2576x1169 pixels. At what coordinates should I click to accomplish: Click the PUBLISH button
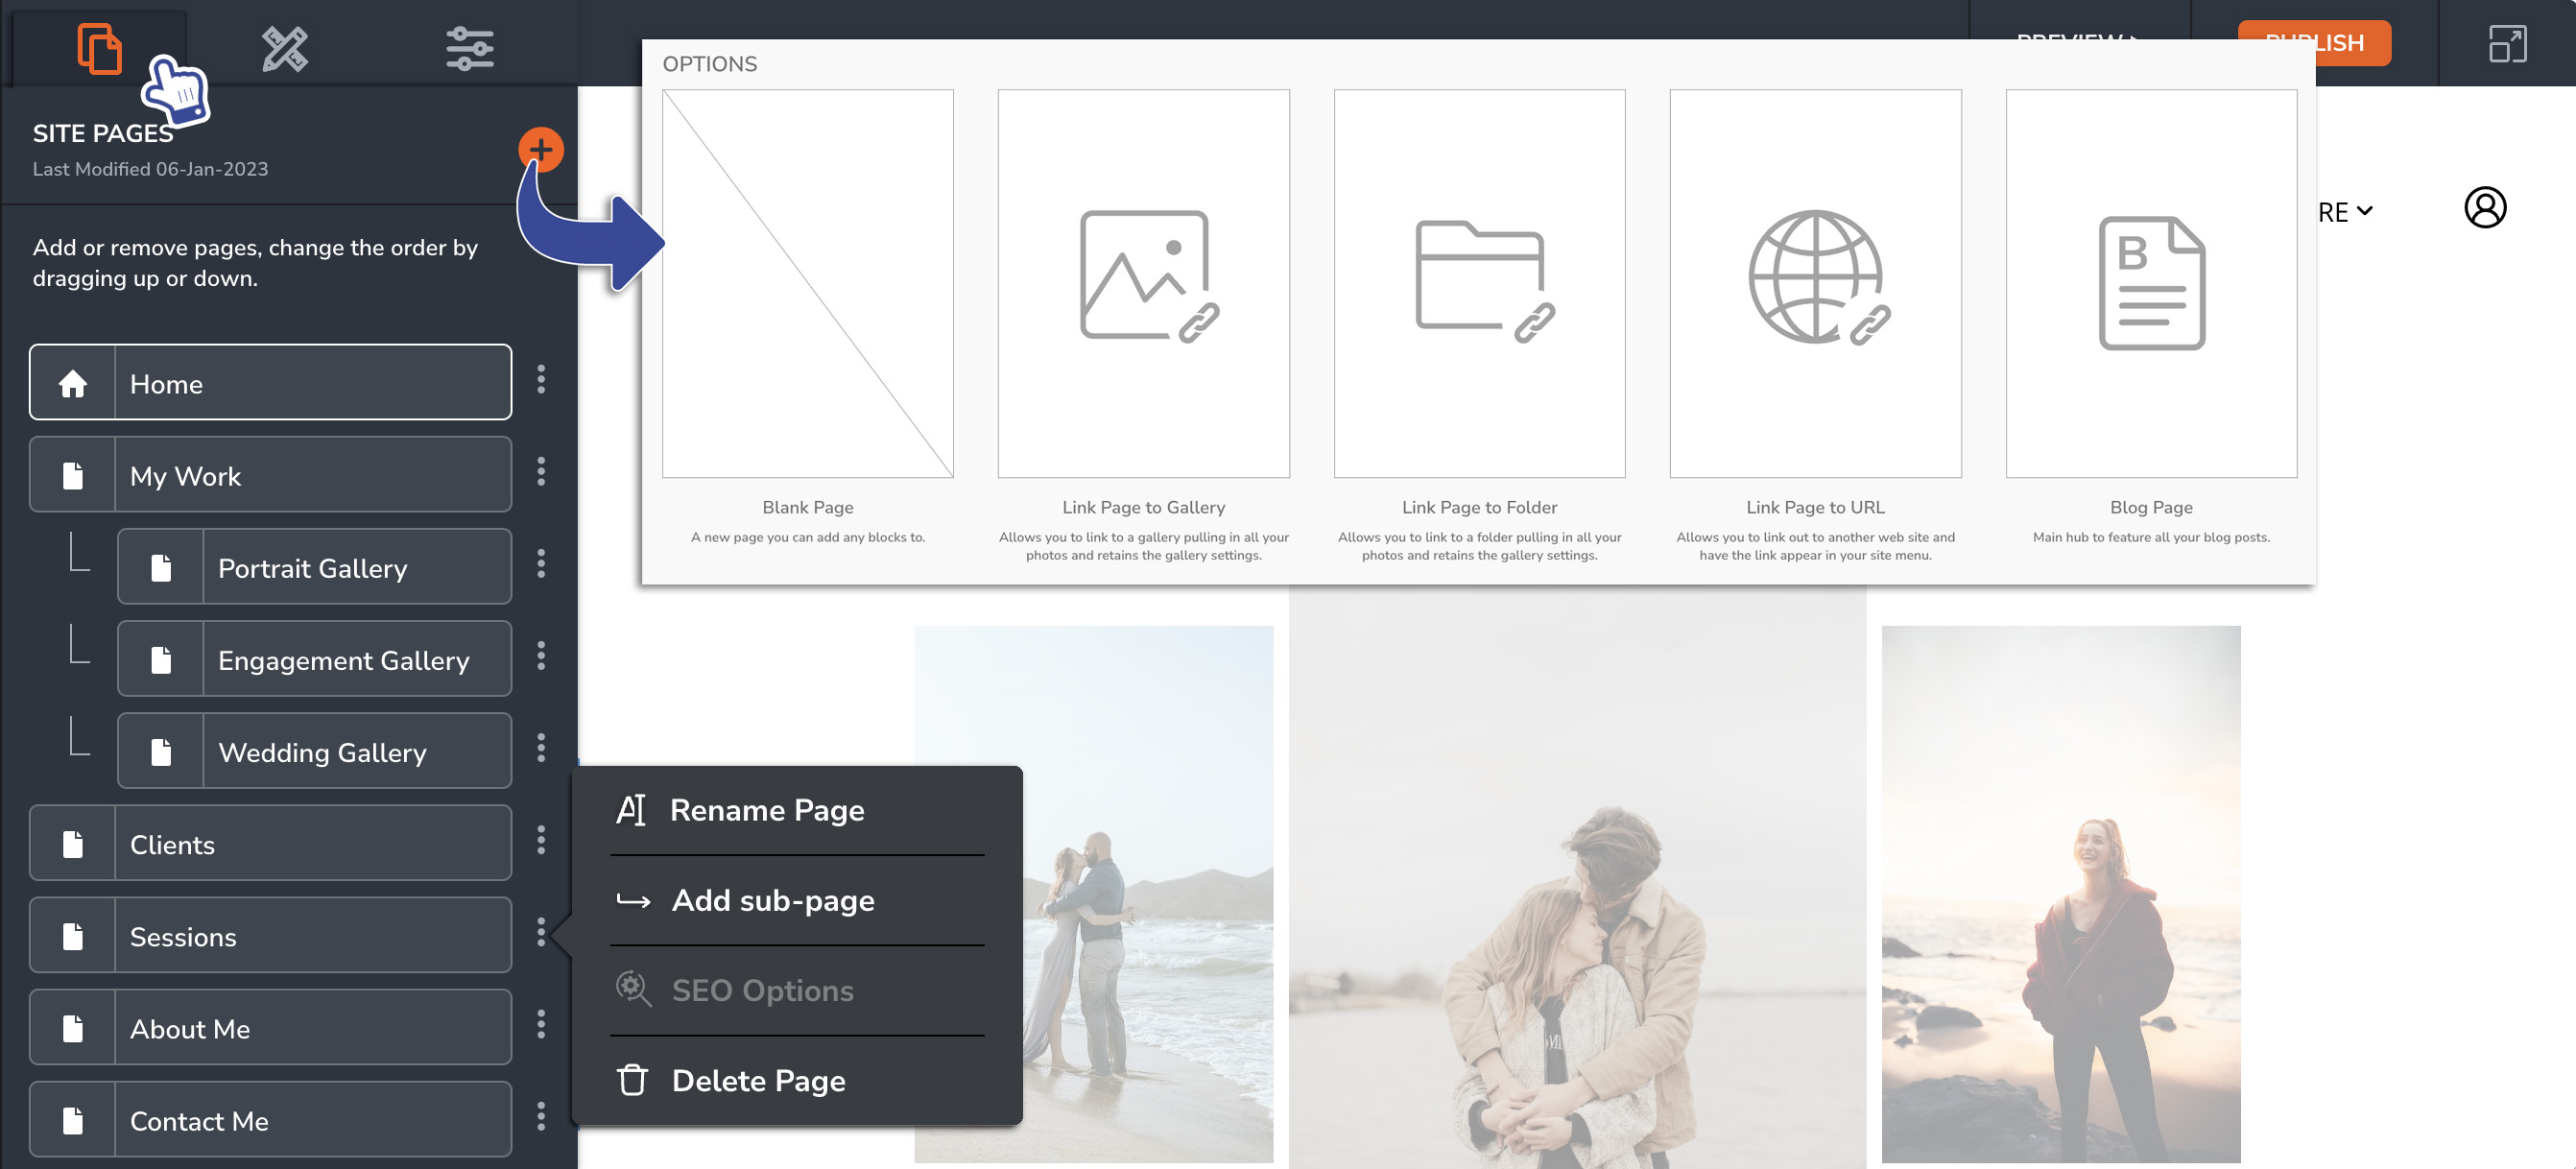tap(2315, 43)
